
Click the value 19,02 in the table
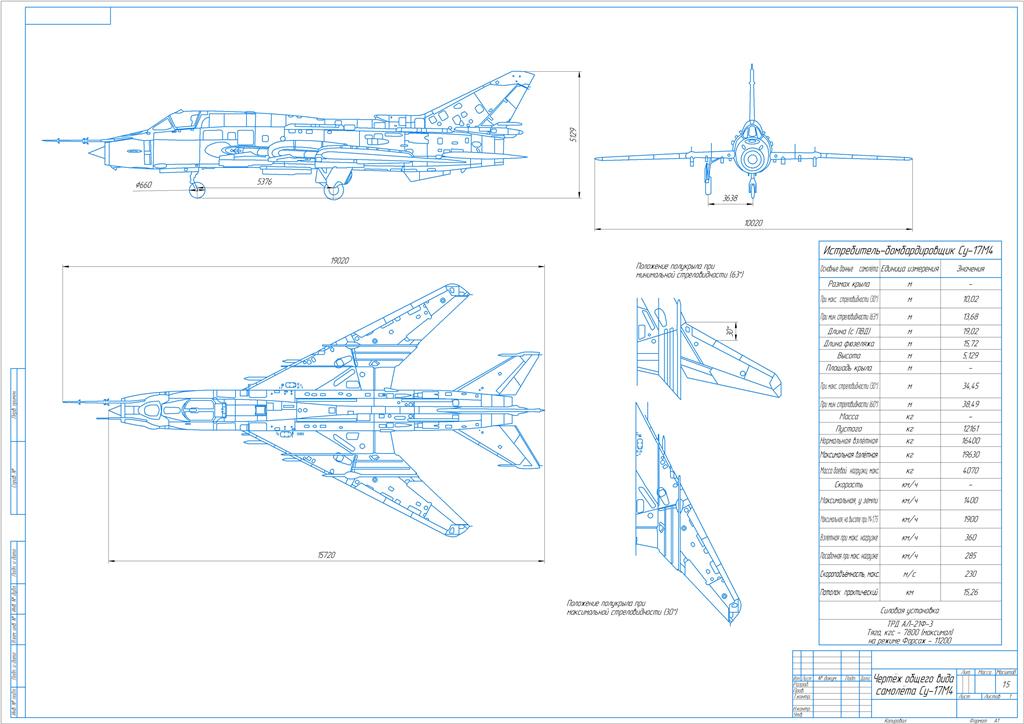(x=971, y=332)
